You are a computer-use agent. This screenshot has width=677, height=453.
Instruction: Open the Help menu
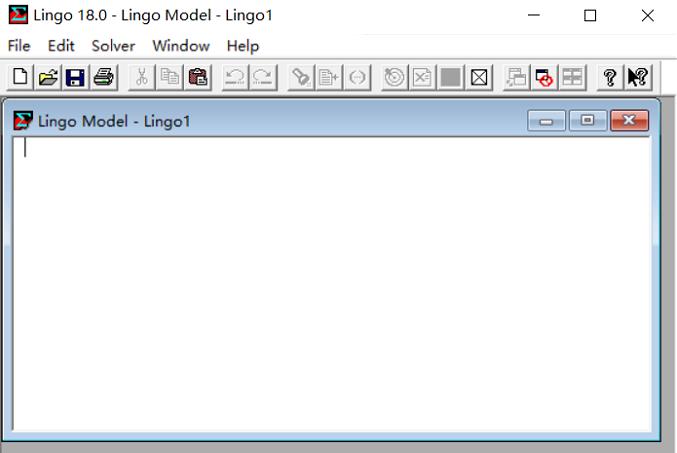tap(243, 46)
